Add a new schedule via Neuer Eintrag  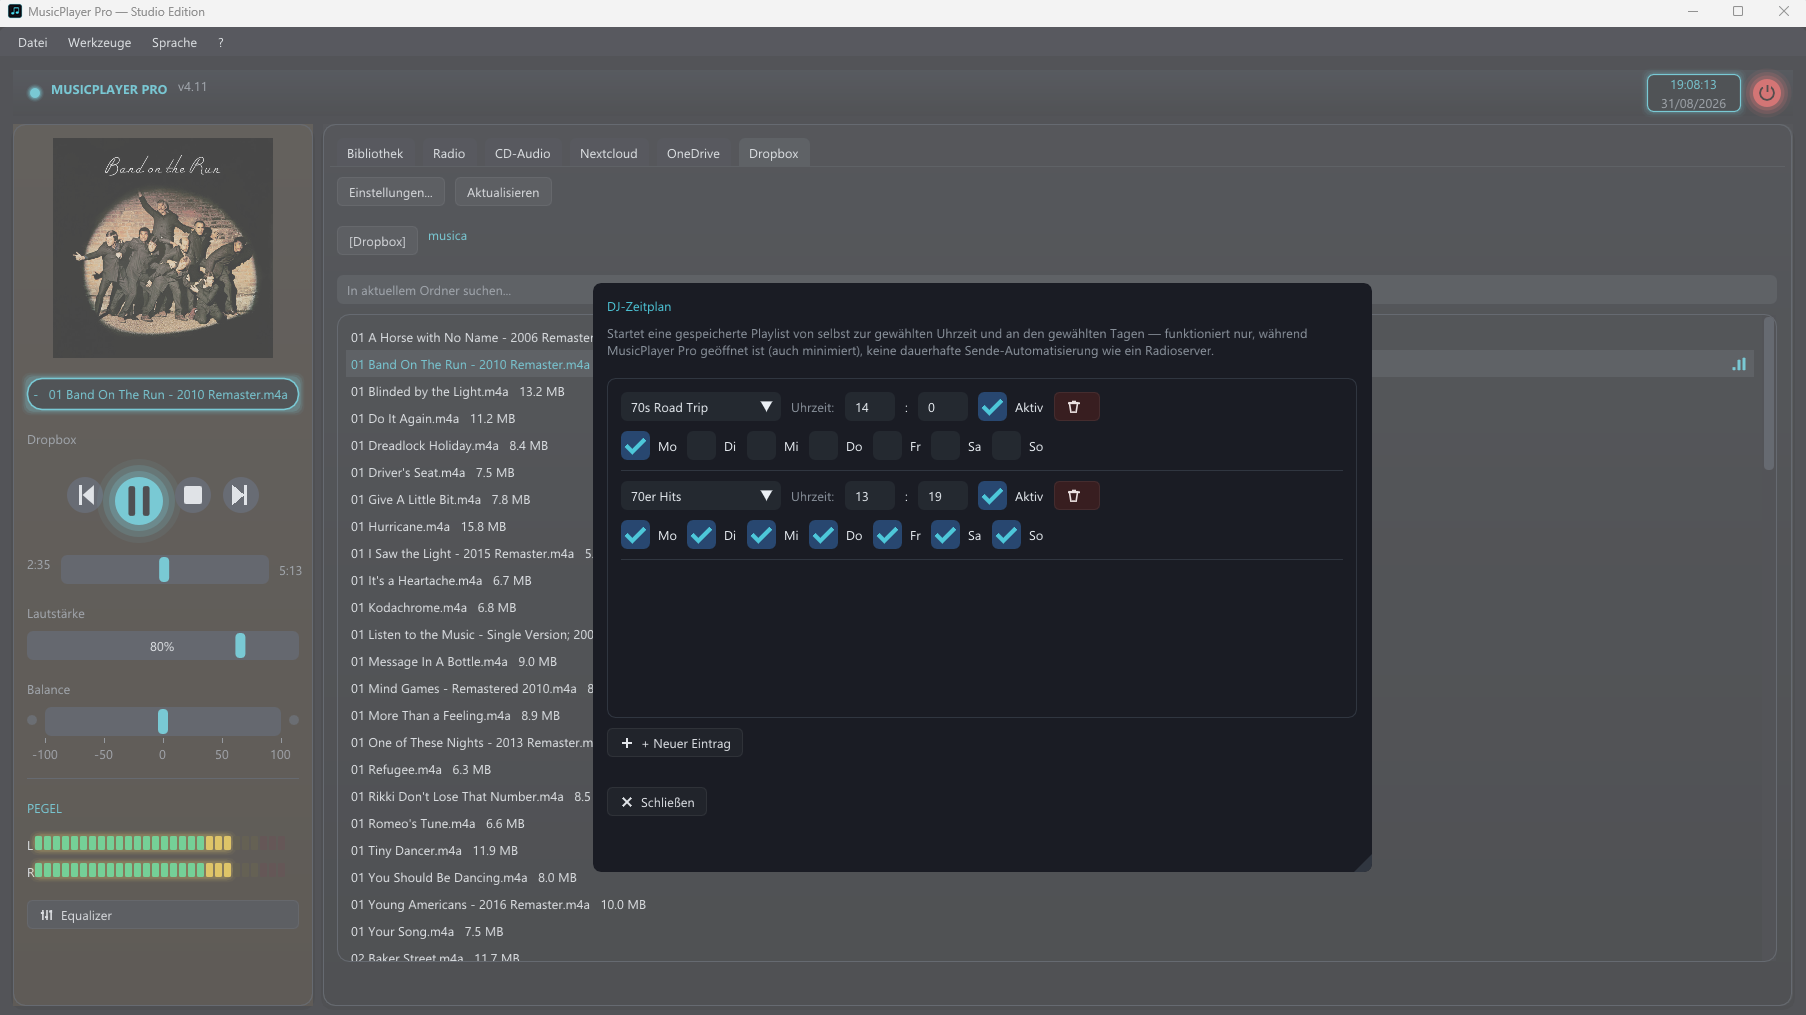(675, 743)
